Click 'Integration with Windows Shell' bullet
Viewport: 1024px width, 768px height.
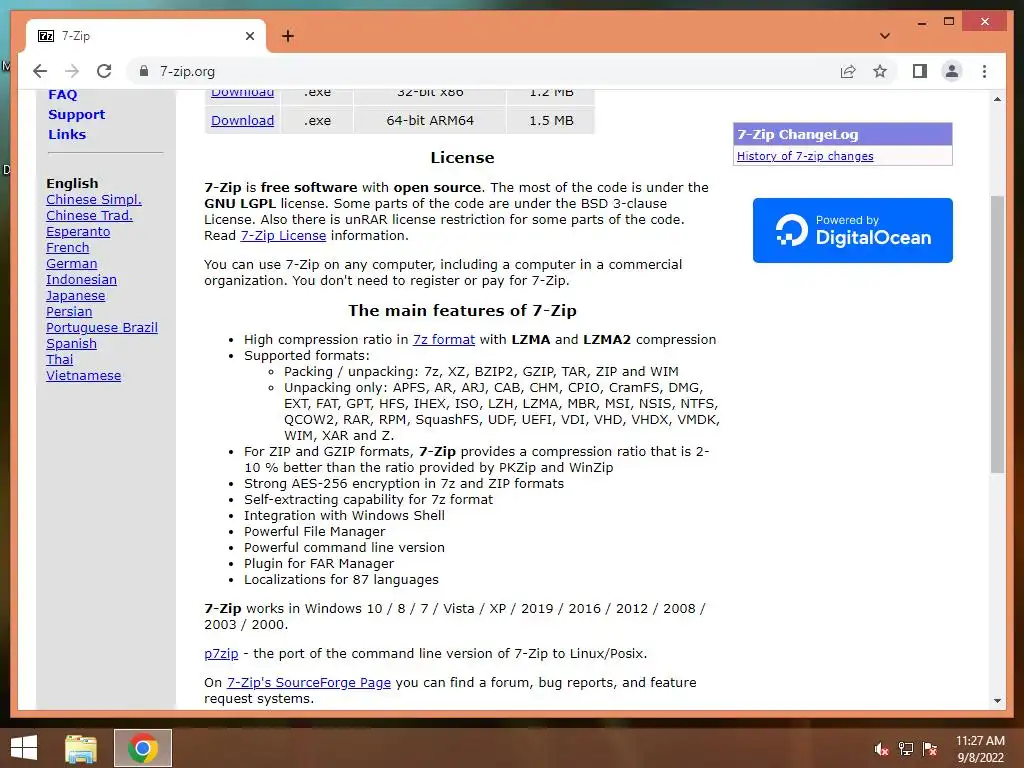(x=344, y=515)
